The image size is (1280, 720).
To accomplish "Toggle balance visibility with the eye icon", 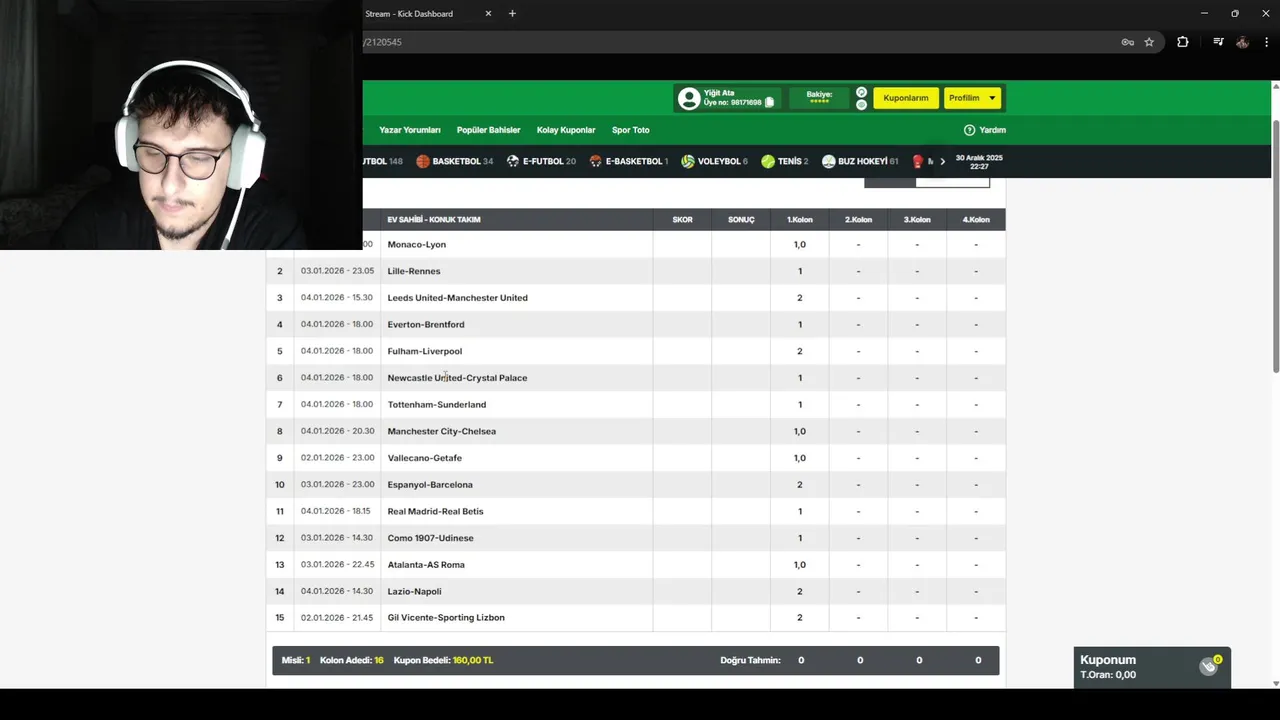I will pyautogui.click(x=861, y=104).
